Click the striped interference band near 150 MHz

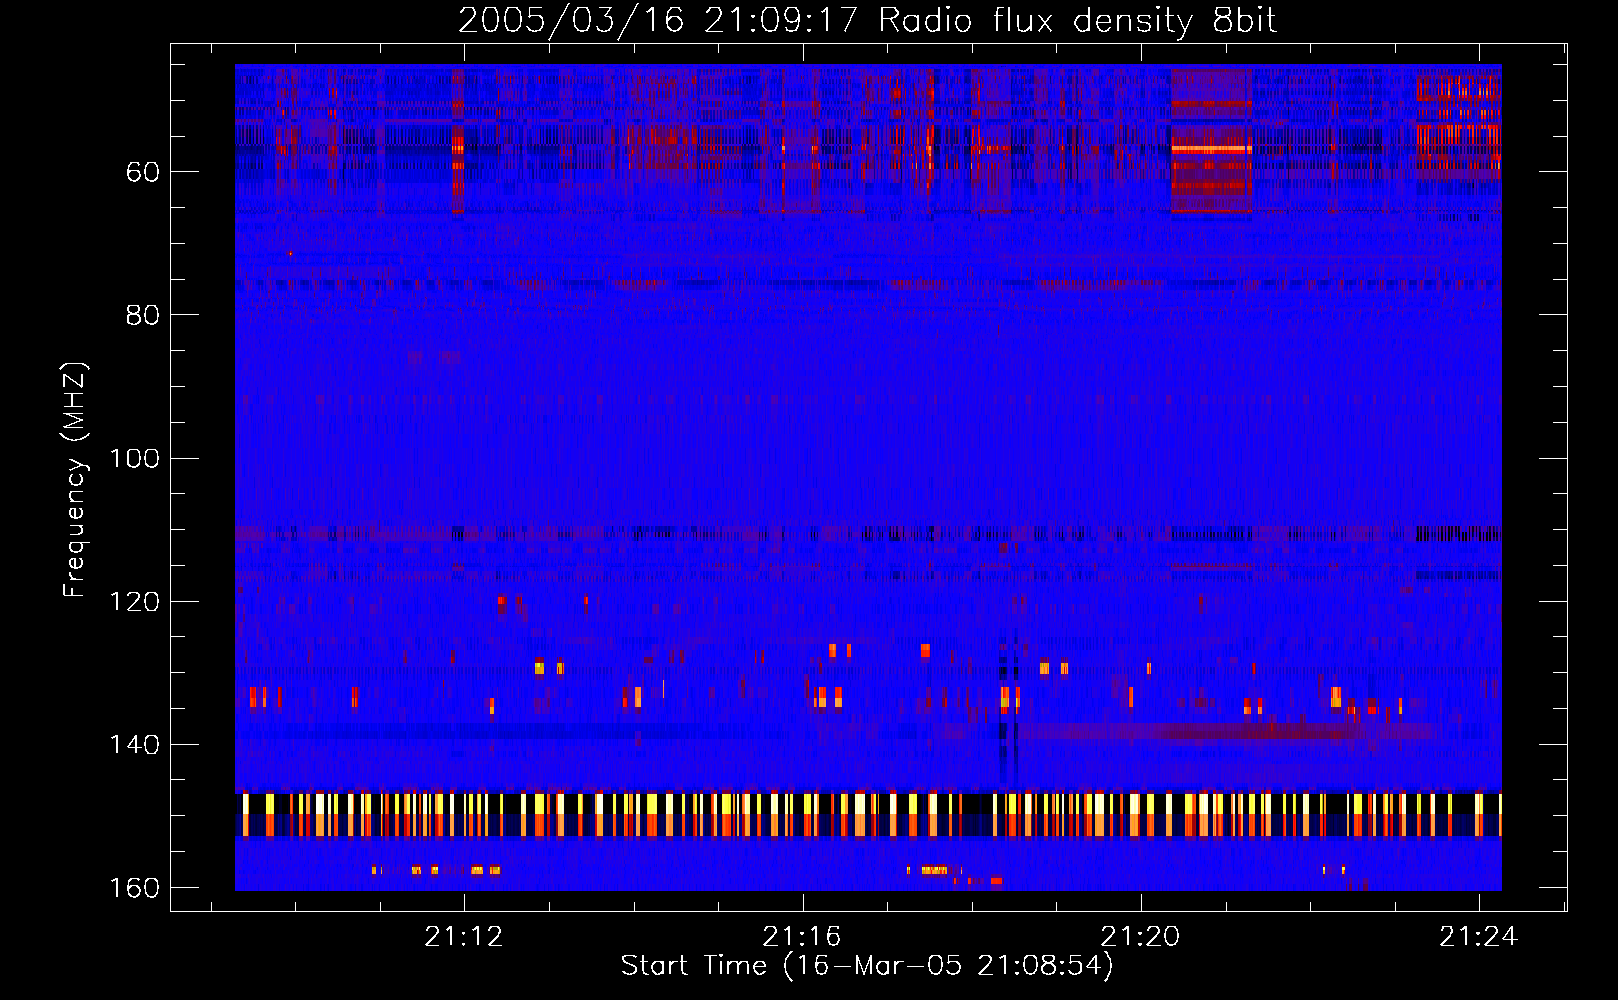tap(868, 815)
